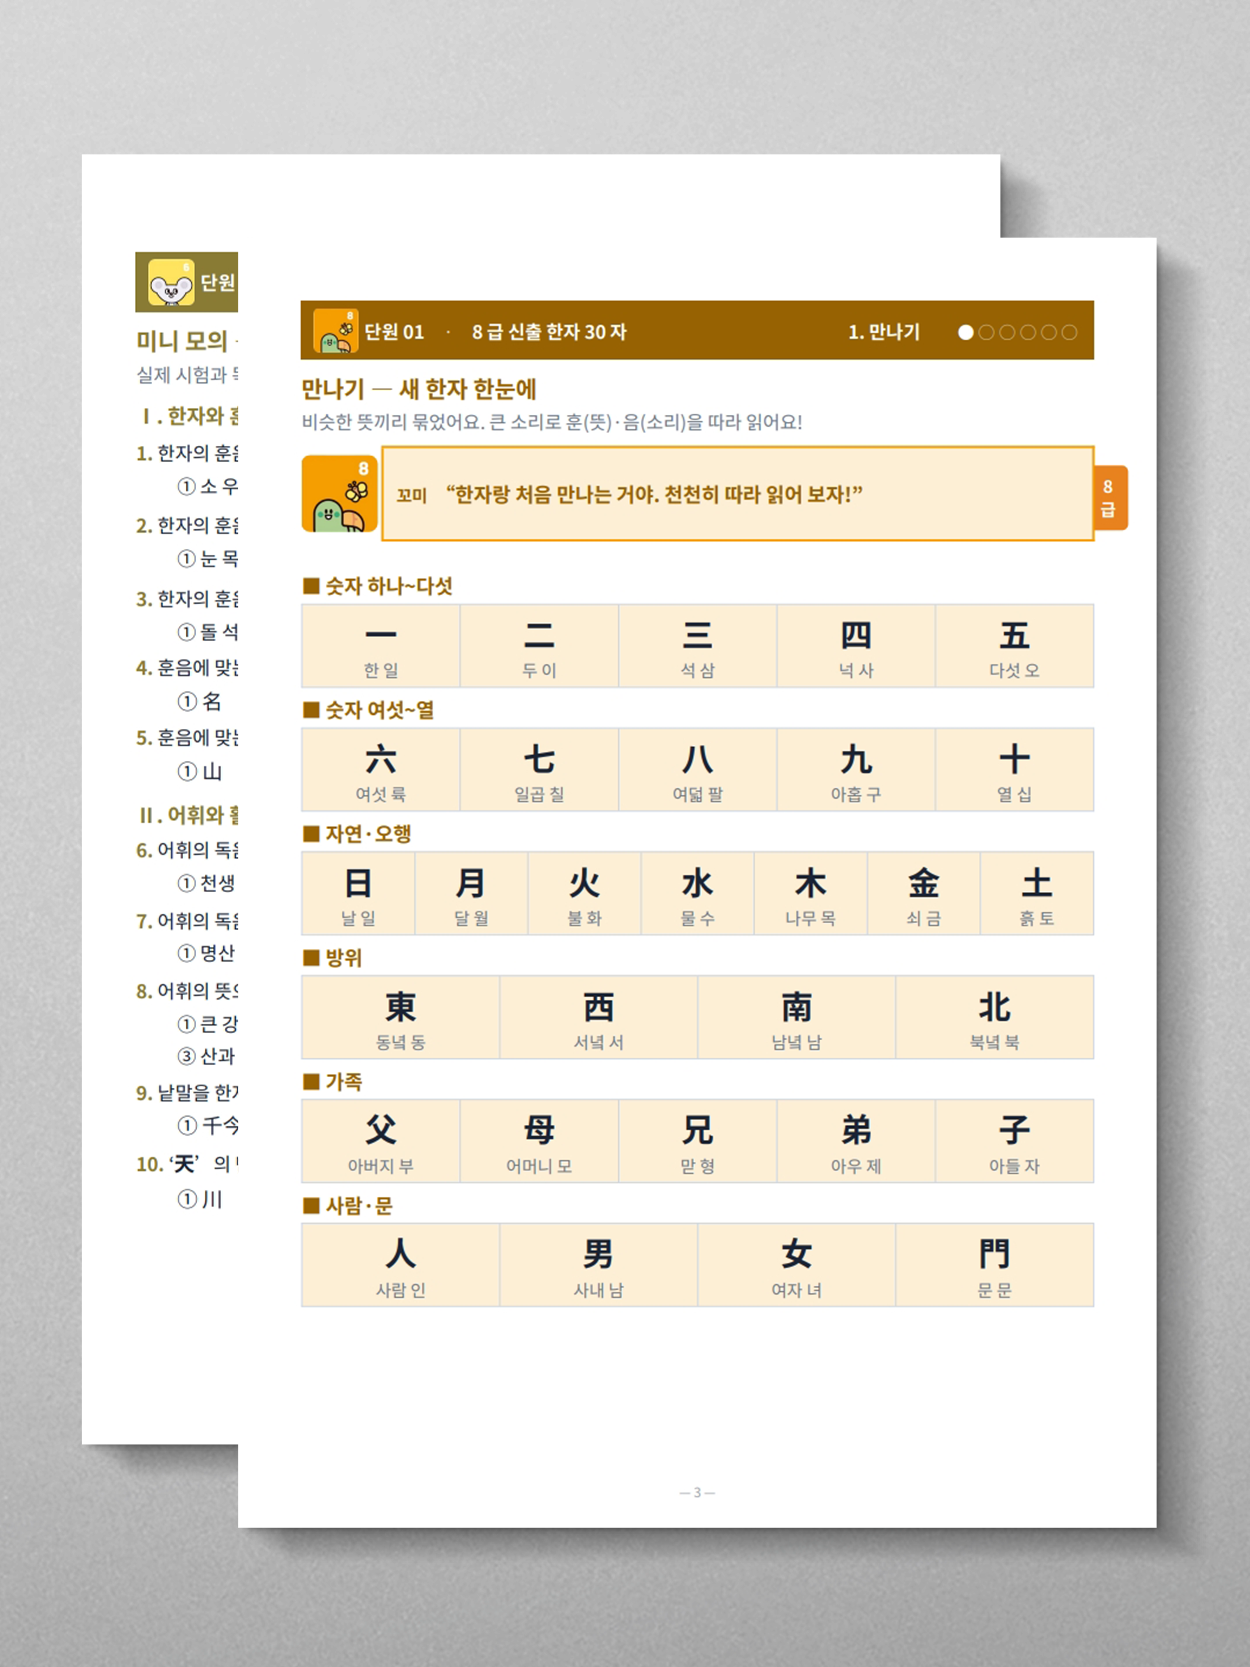This screenshot has height=1667, width=1250.
Task: Select the 火 '불 화' character cell
Action: [584, 894]
